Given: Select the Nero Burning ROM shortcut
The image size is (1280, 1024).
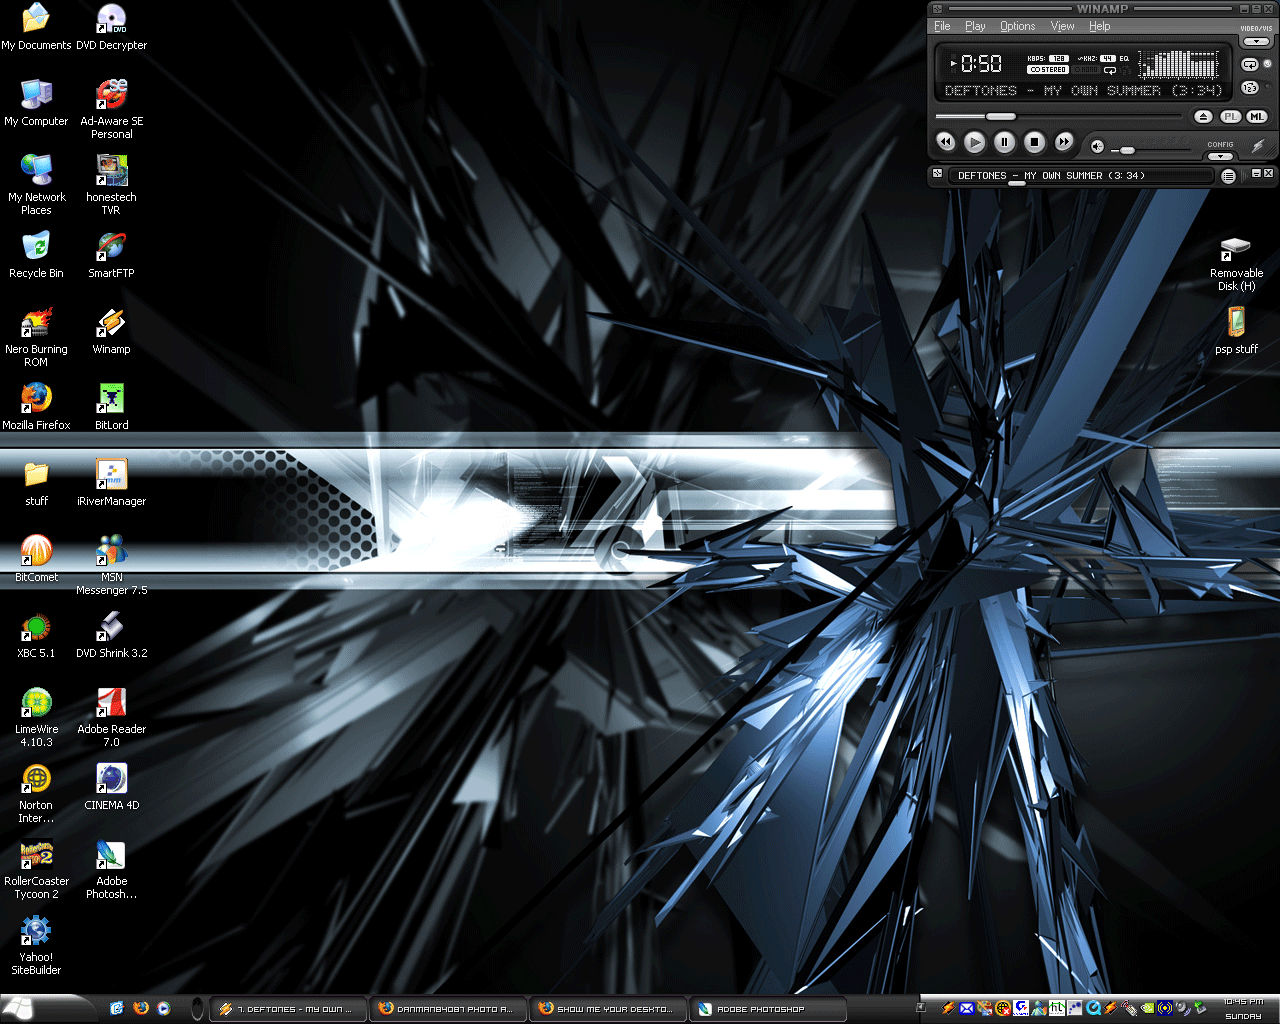Looking at the screenshot, I should pos(36,337).
